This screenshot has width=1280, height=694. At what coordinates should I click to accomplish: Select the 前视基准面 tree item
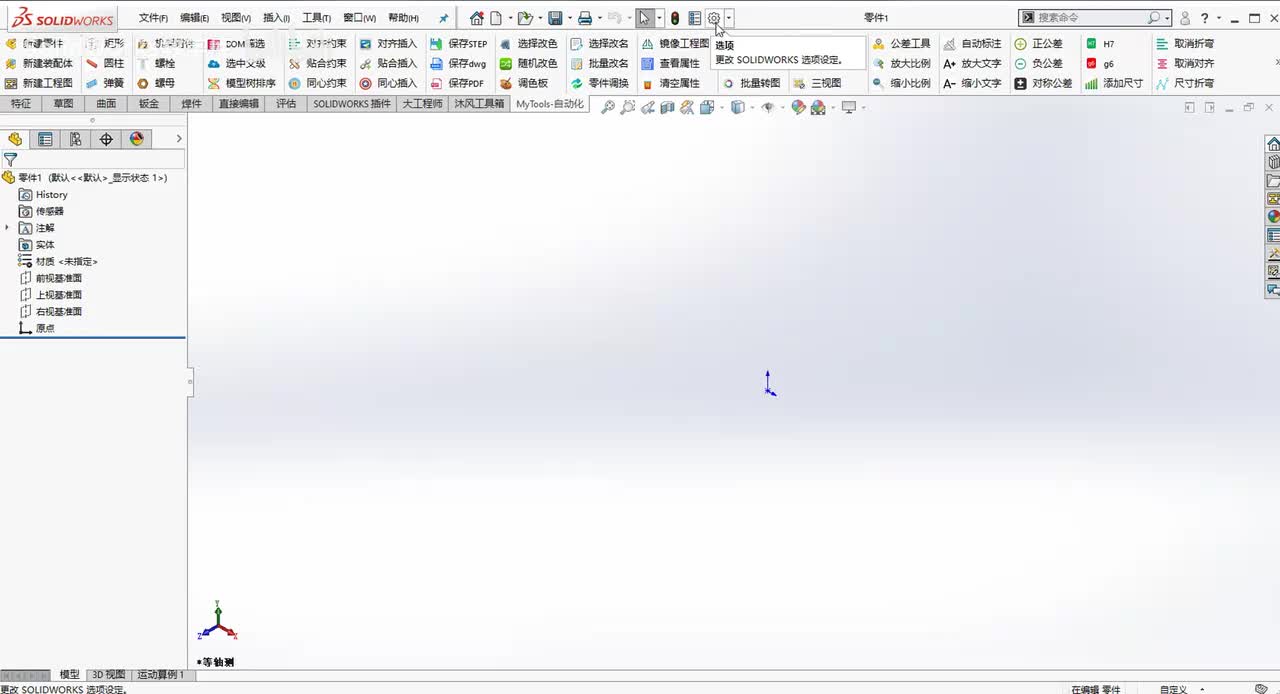click(51, 278)
